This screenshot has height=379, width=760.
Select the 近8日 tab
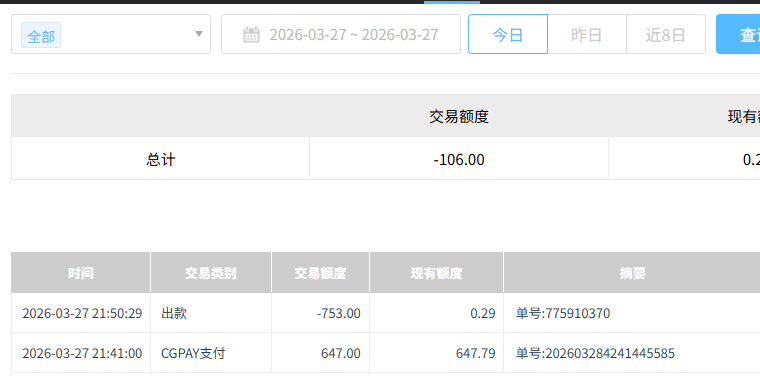665,34
